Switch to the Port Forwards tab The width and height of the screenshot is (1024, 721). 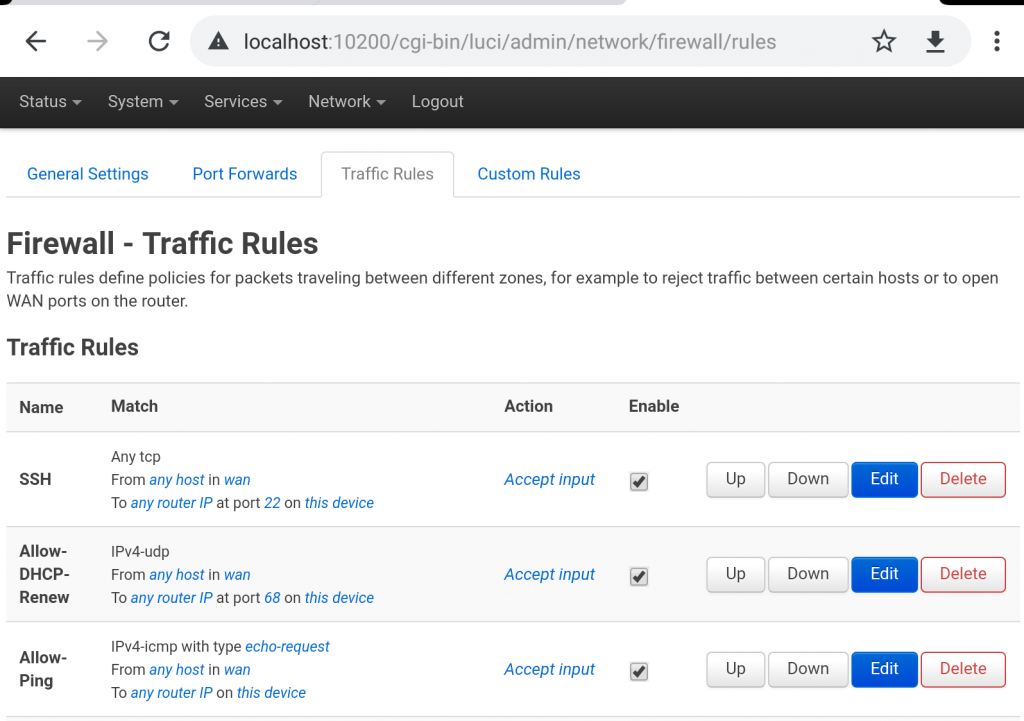245,174
